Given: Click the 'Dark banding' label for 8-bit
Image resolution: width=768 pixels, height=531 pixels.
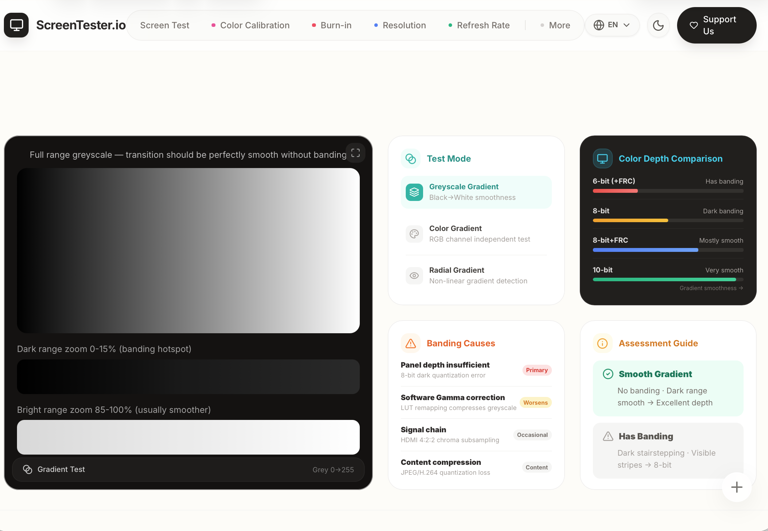Looking at the screenshot, I should [723, 211].
